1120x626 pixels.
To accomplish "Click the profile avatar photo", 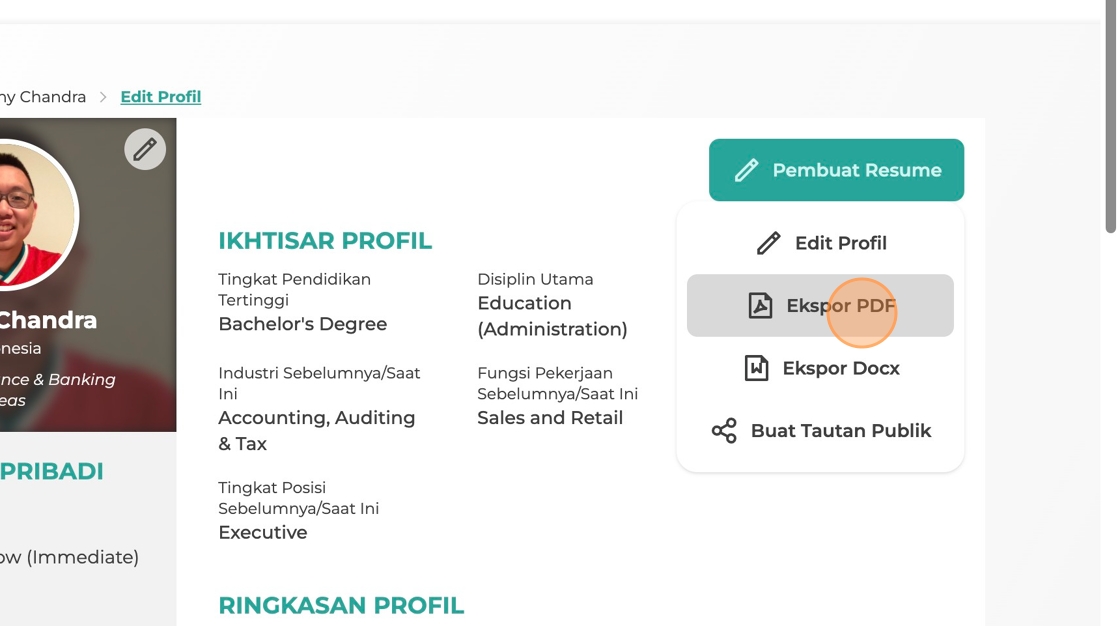I will click(36, 215).
